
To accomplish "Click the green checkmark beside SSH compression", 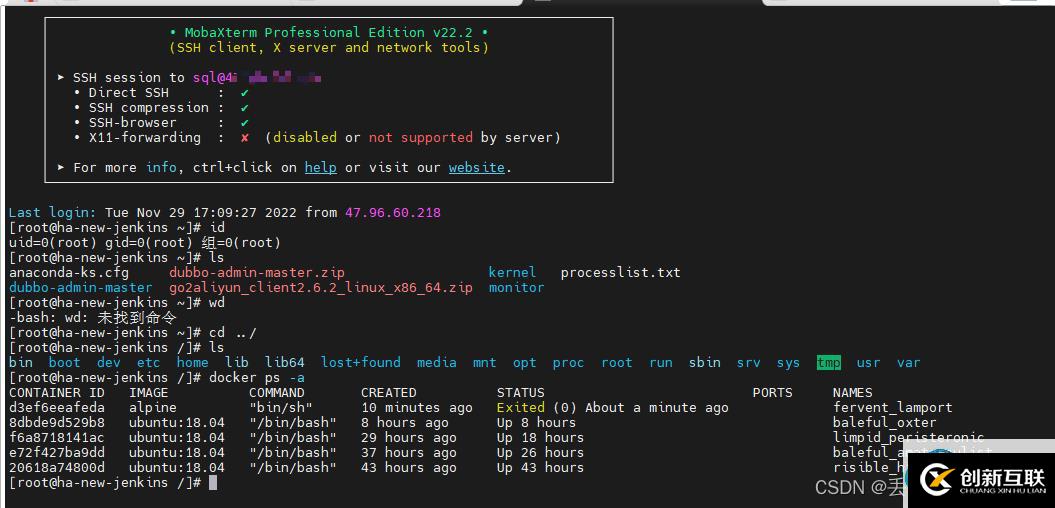I will pyautogui.click(x=245, y=108).
